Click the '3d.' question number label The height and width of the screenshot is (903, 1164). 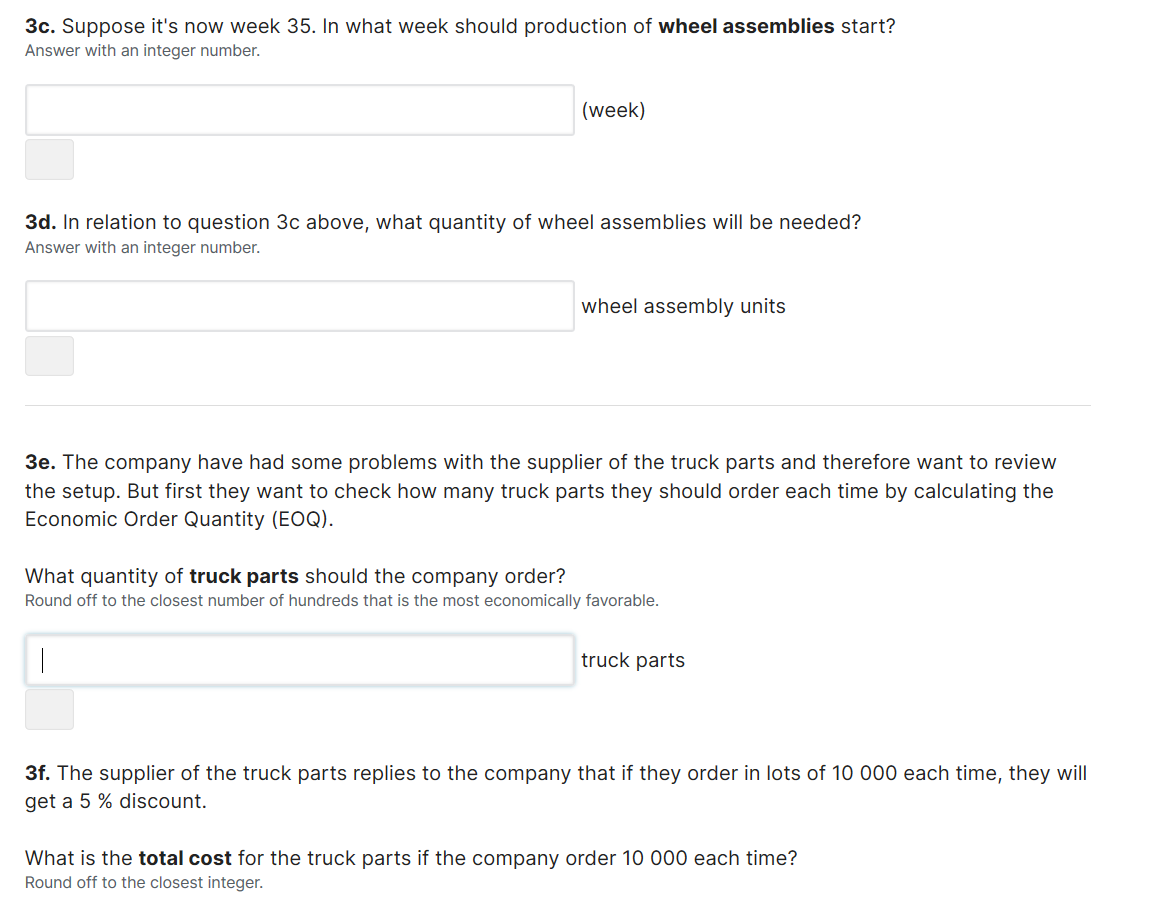41,222
